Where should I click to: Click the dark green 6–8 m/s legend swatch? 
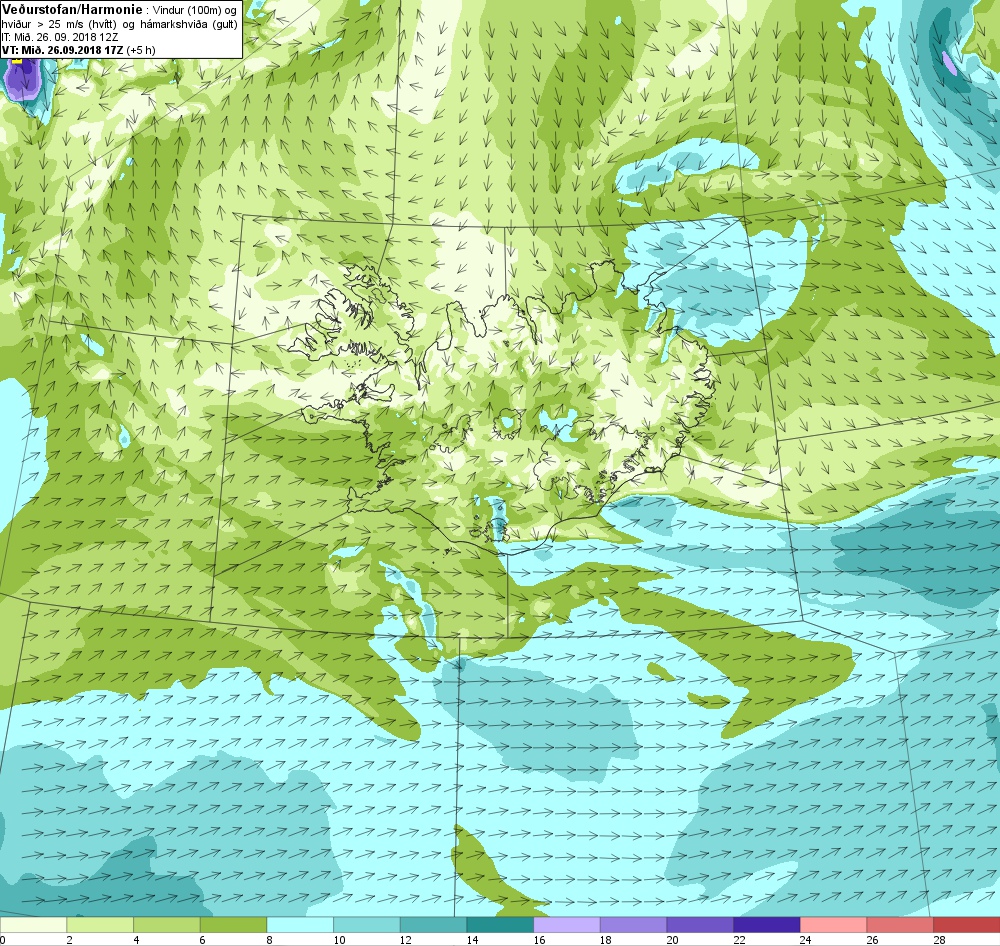(x=233, y=925)
